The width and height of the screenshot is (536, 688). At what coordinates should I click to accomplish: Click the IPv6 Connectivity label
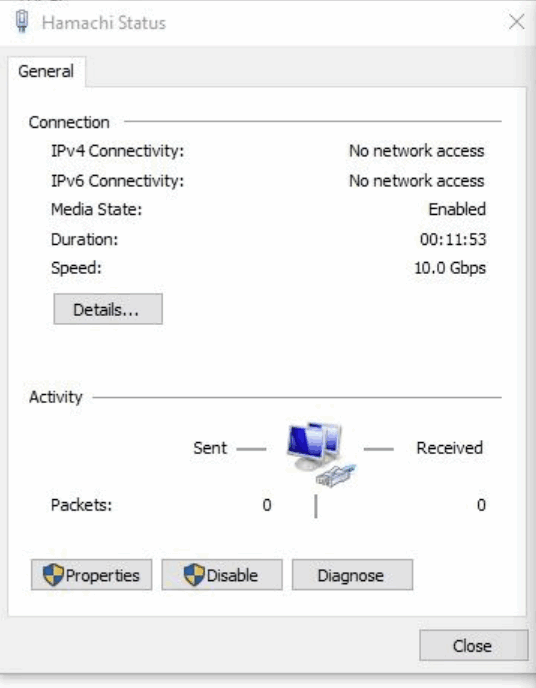click(x=118, y=181)
